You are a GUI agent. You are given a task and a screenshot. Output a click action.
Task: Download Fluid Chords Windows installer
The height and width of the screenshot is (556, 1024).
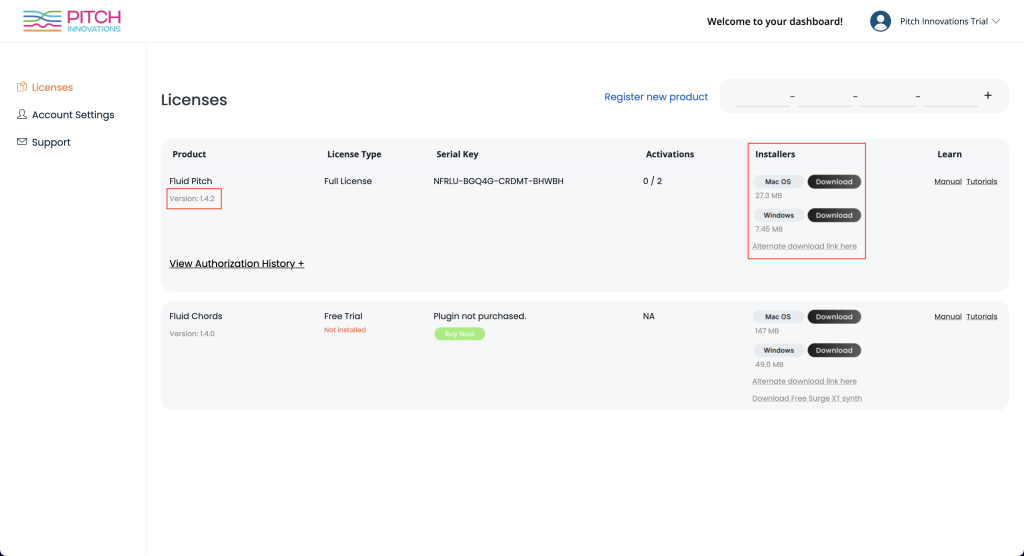[x=834, y=350]
